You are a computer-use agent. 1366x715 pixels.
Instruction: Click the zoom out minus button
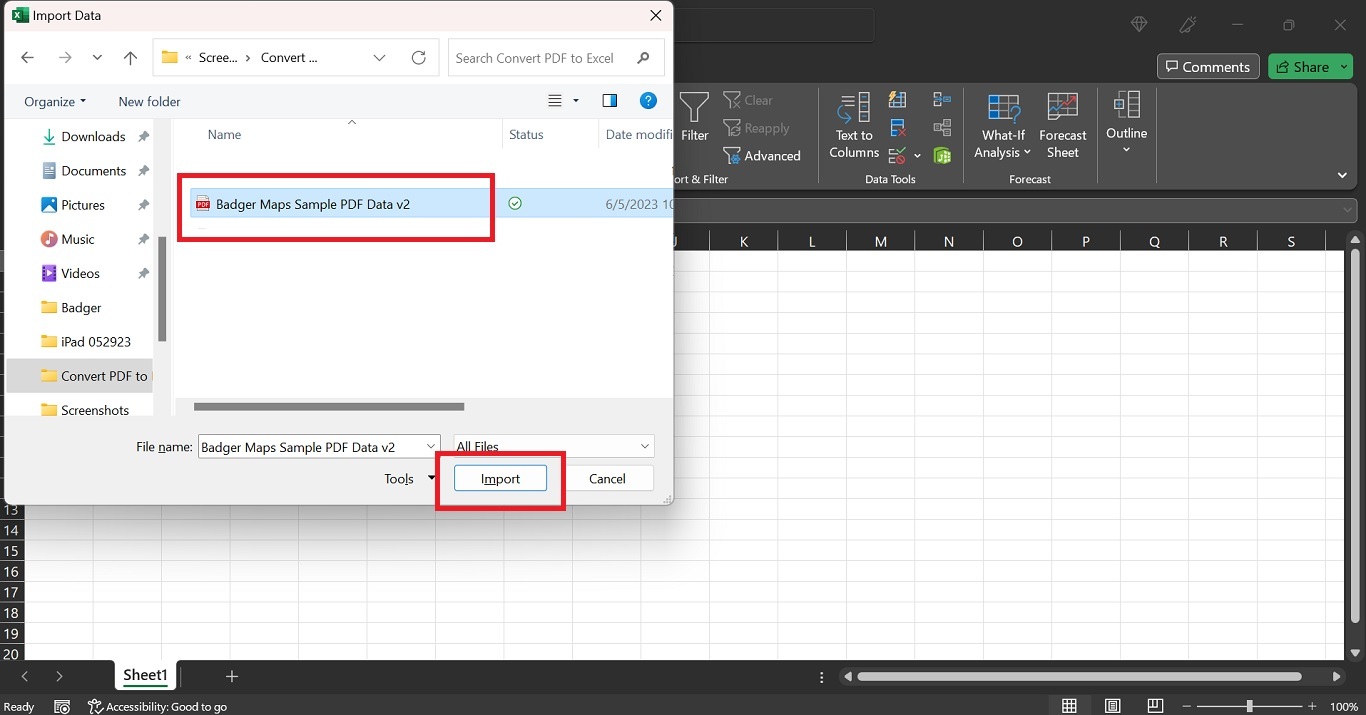click(x=1186, y=706)
